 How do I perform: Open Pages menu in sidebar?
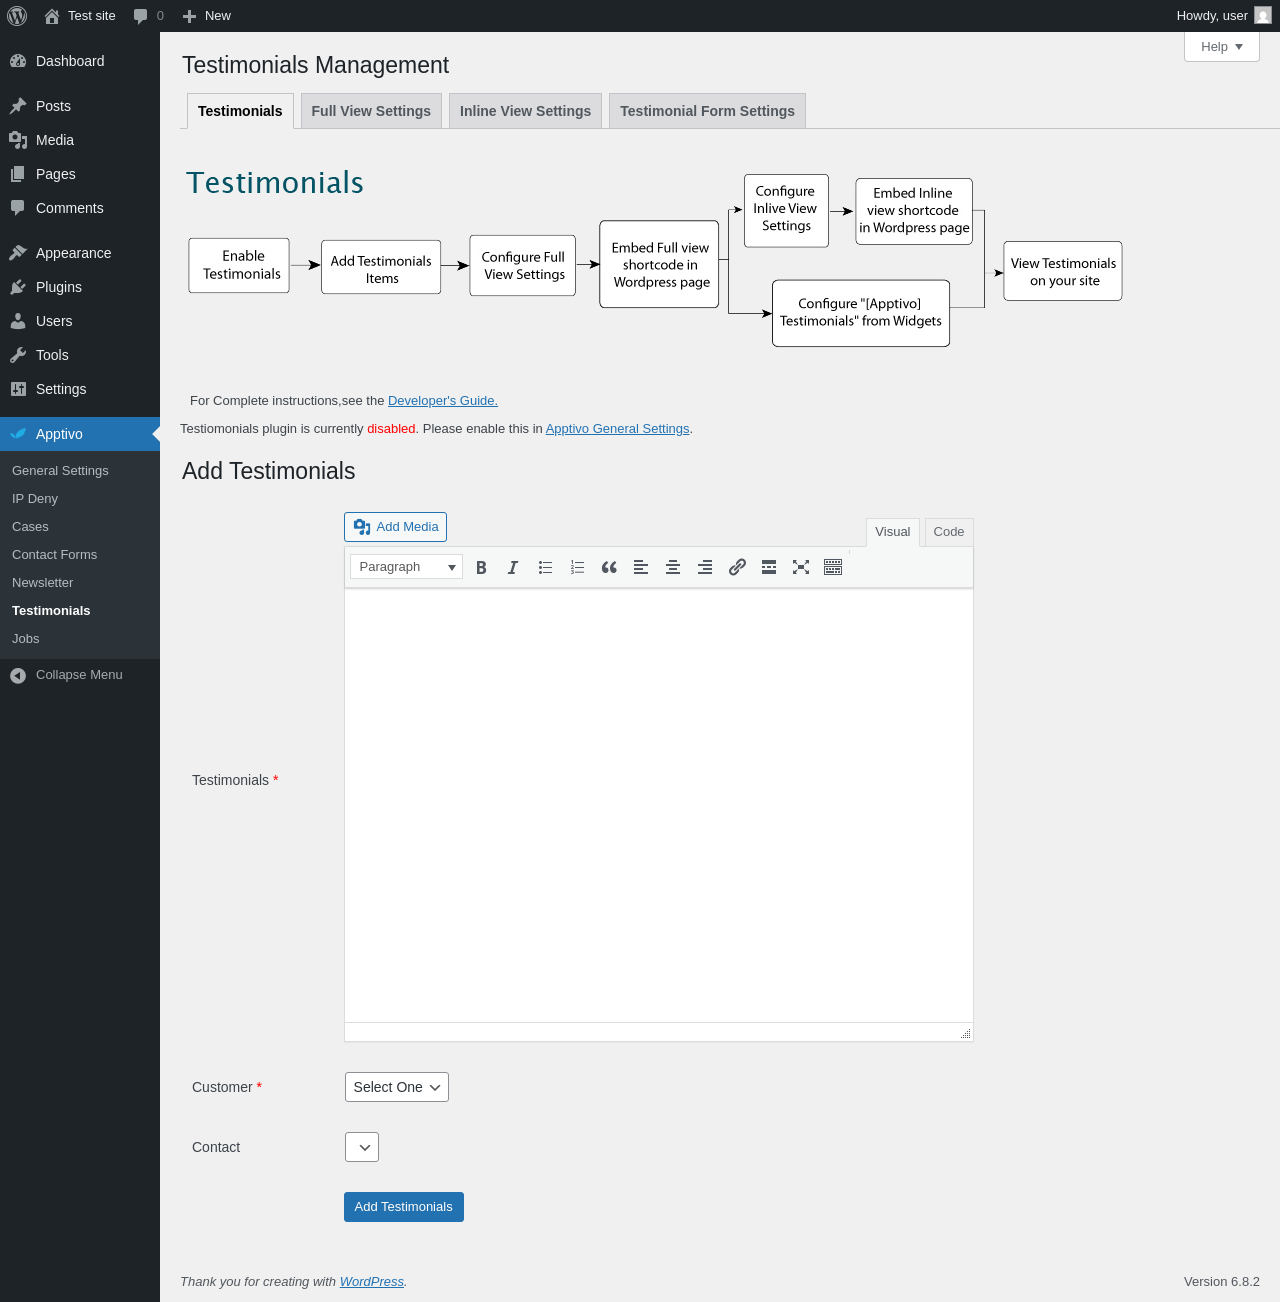[80, 174]
